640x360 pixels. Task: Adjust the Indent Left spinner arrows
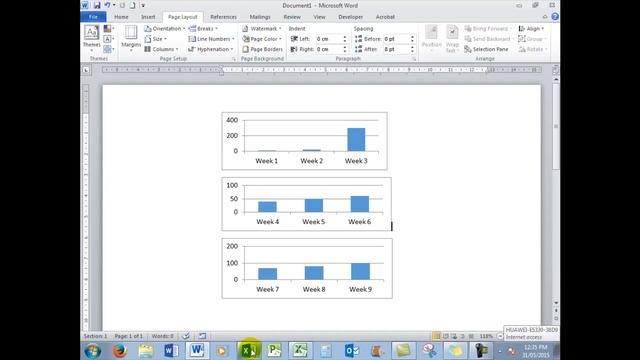point(345,39)
